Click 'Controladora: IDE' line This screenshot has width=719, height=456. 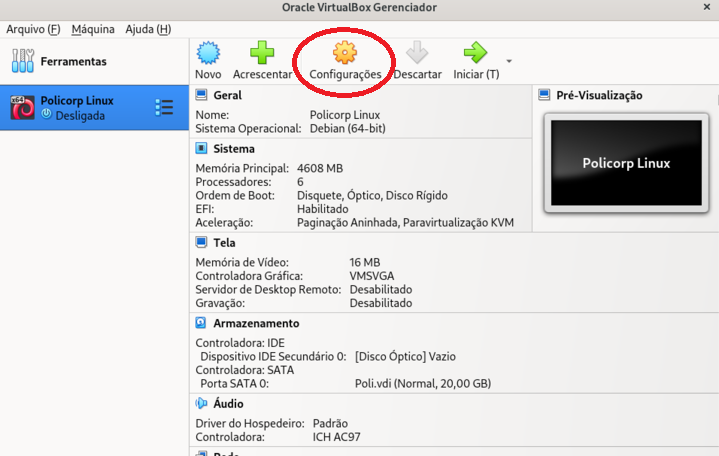click(240, 343)
